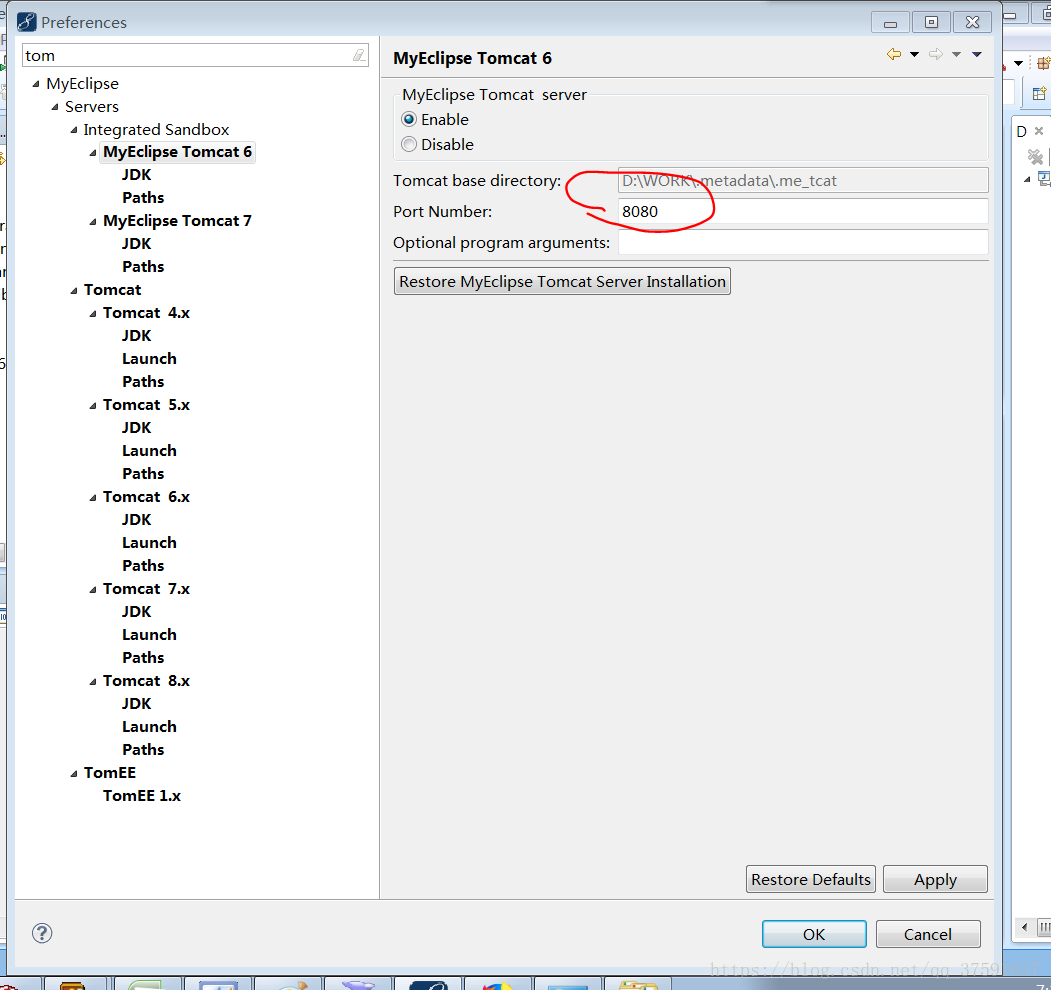Select MyEclipse Tomcat 6 tree item
The image size is (1051, 990).
[x=178, y=152]
